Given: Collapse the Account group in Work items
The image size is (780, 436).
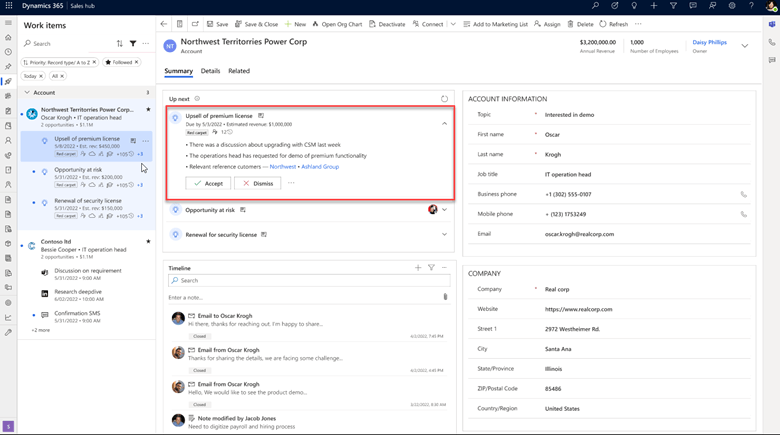Looking at the screenshot, I should pyautogui.click(x=27, y=92).
